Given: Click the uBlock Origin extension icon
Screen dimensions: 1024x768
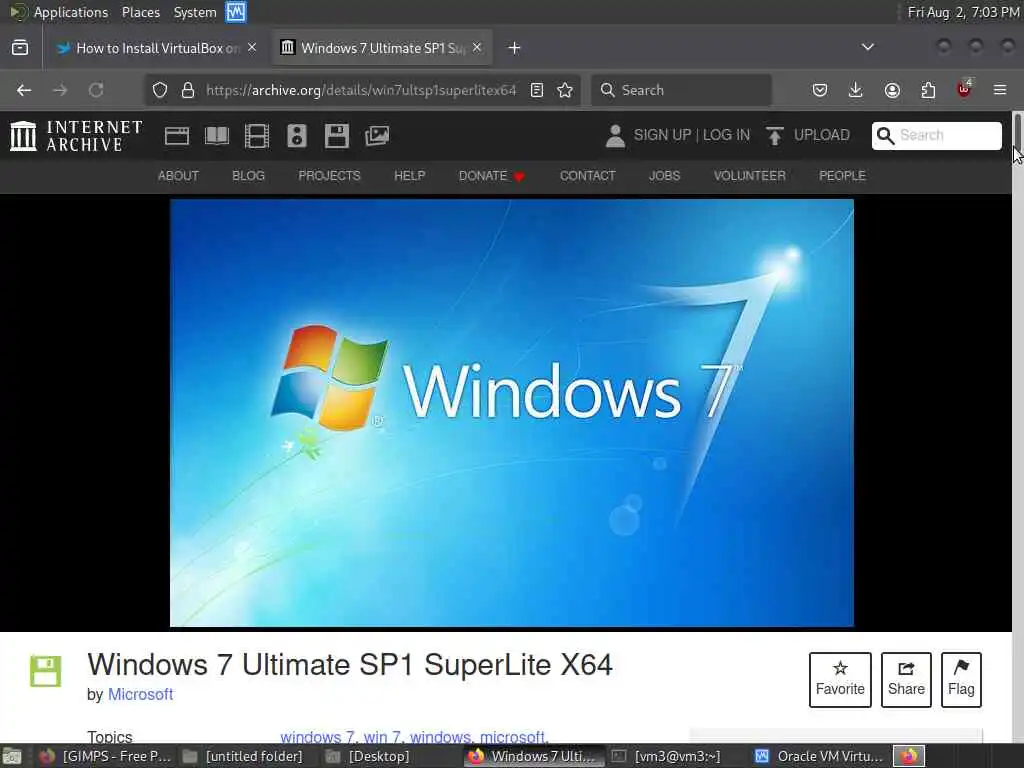Looking at the screenshot, I should tap(964, 89).
